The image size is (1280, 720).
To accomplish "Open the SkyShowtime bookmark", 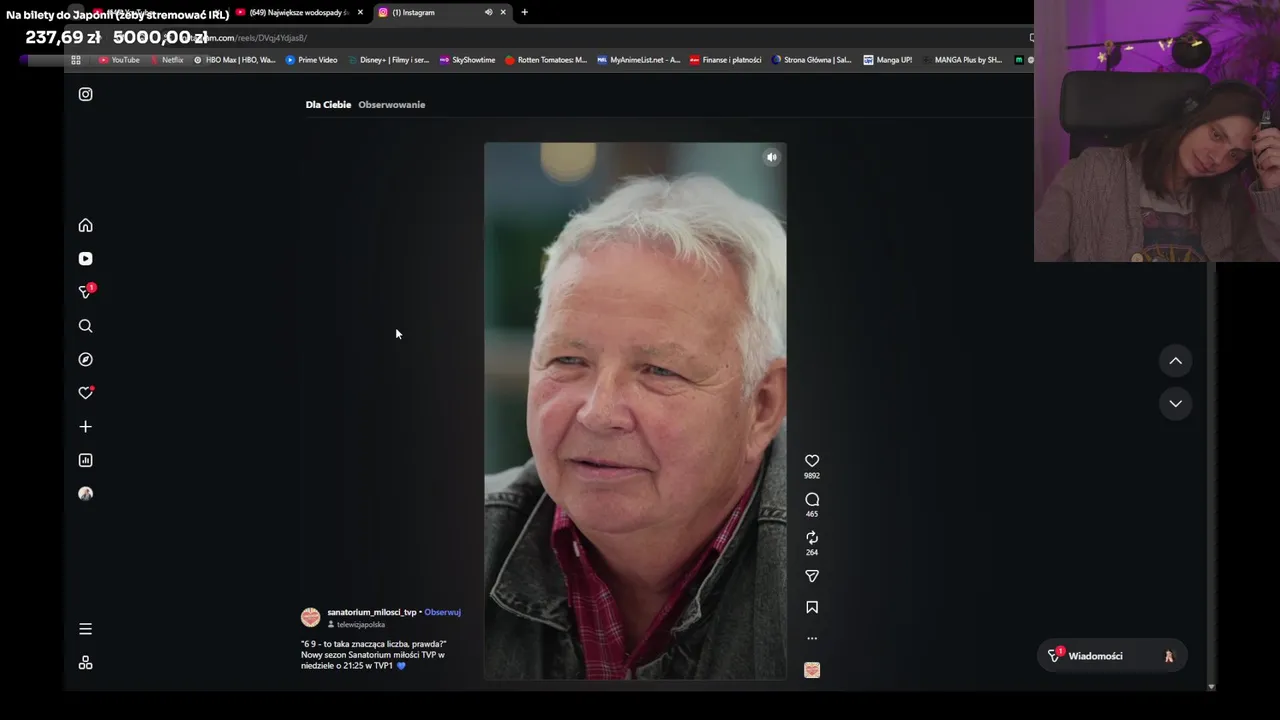I will pos(468,60).
